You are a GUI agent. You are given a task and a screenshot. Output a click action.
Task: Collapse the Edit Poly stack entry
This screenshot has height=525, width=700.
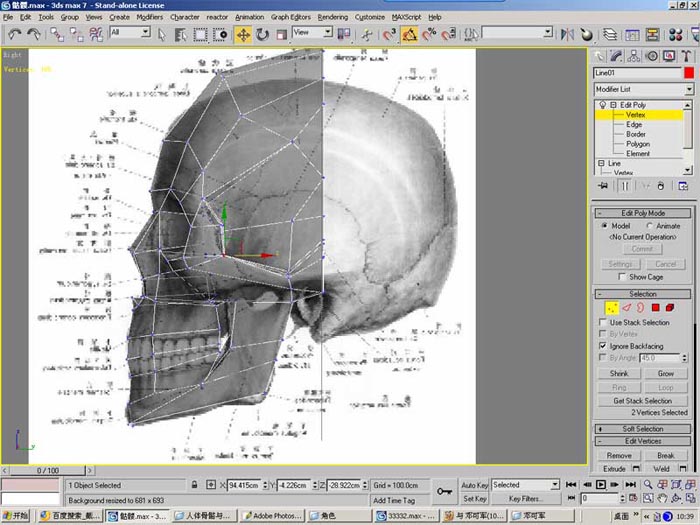click(613, 105)
